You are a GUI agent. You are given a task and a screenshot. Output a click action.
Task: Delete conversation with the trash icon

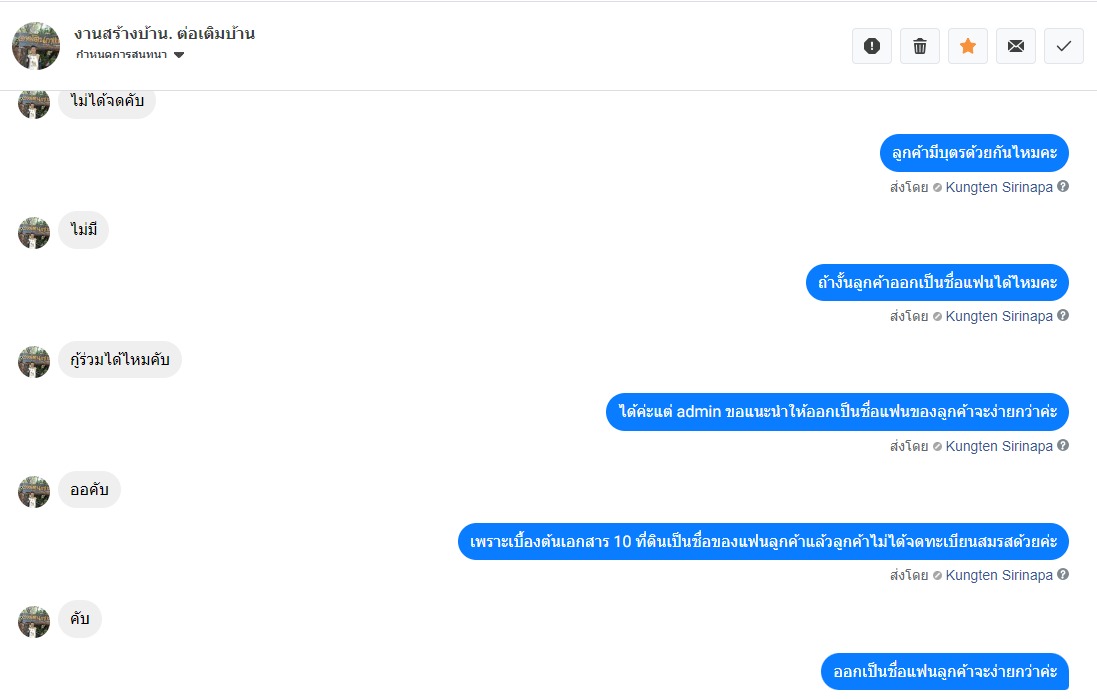[x=920, y=46]
